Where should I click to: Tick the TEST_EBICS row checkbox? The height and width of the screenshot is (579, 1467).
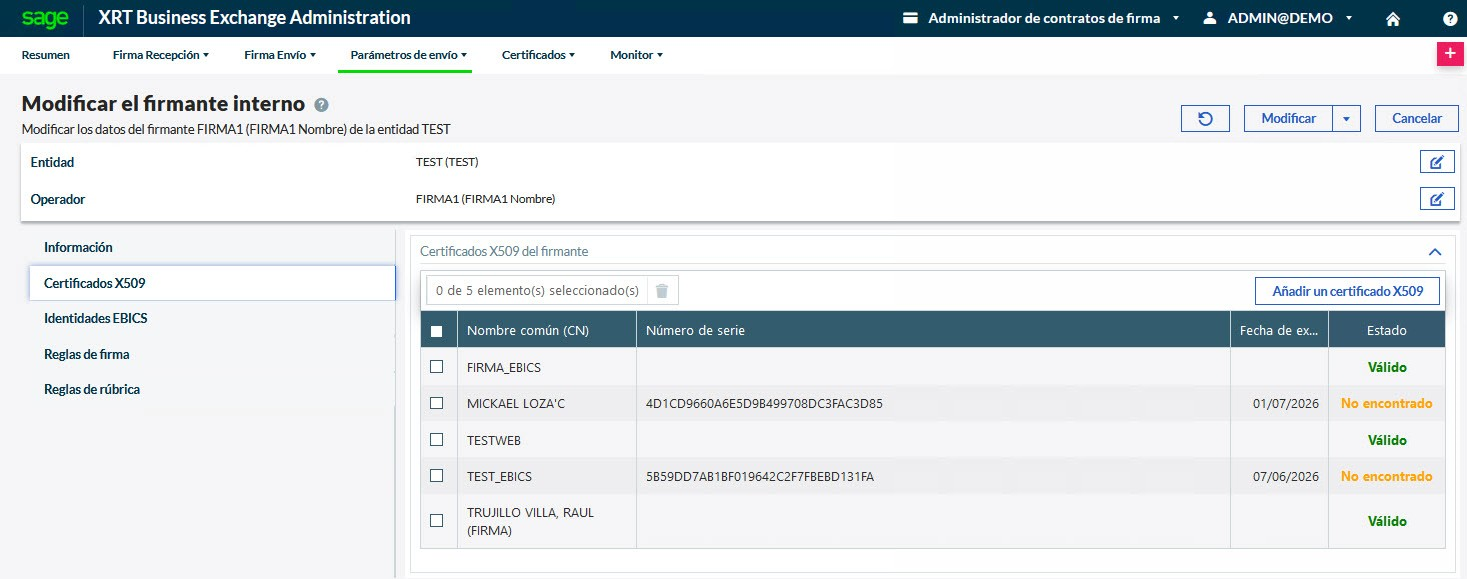point(436,476)
